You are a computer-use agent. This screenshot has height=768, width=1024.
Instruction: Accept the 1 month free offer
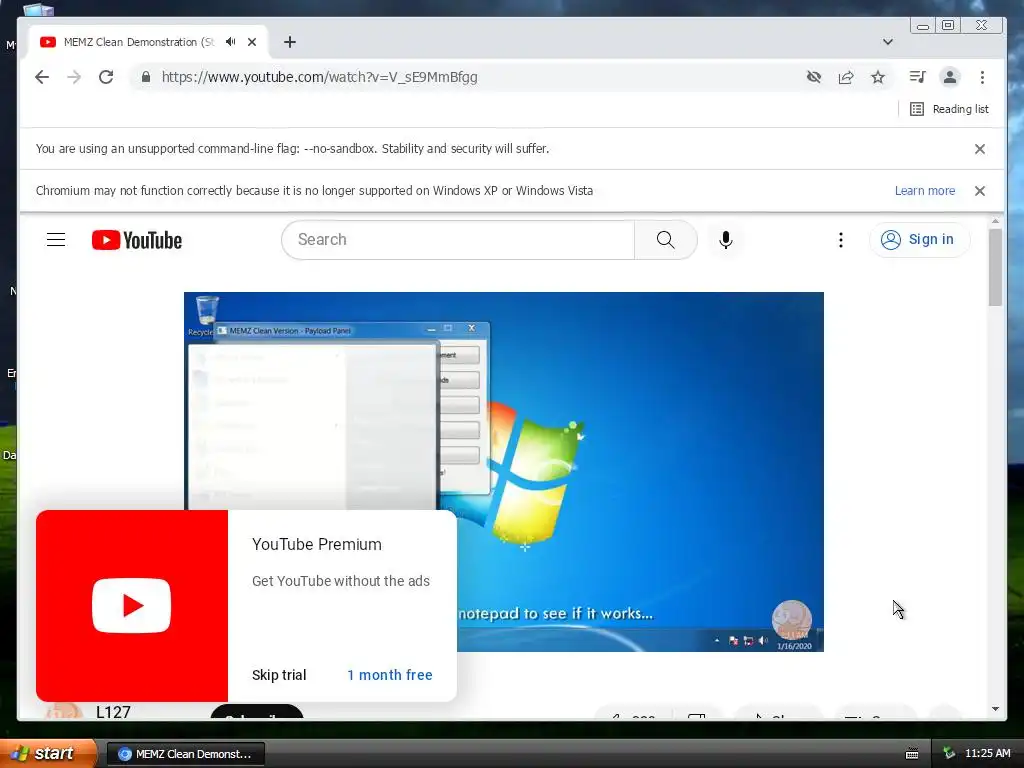coord(389,675)
